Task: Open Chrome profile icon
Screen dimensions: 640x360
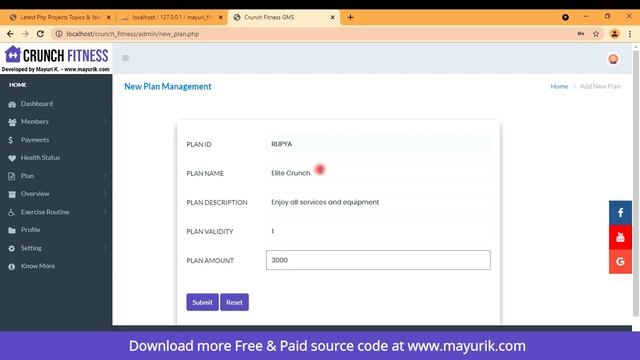Action: 614,34
